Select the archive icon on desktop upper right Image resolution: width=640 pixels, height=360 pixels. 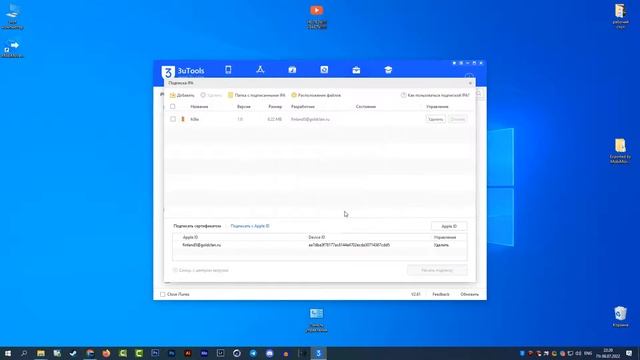[x=620, y=16]
